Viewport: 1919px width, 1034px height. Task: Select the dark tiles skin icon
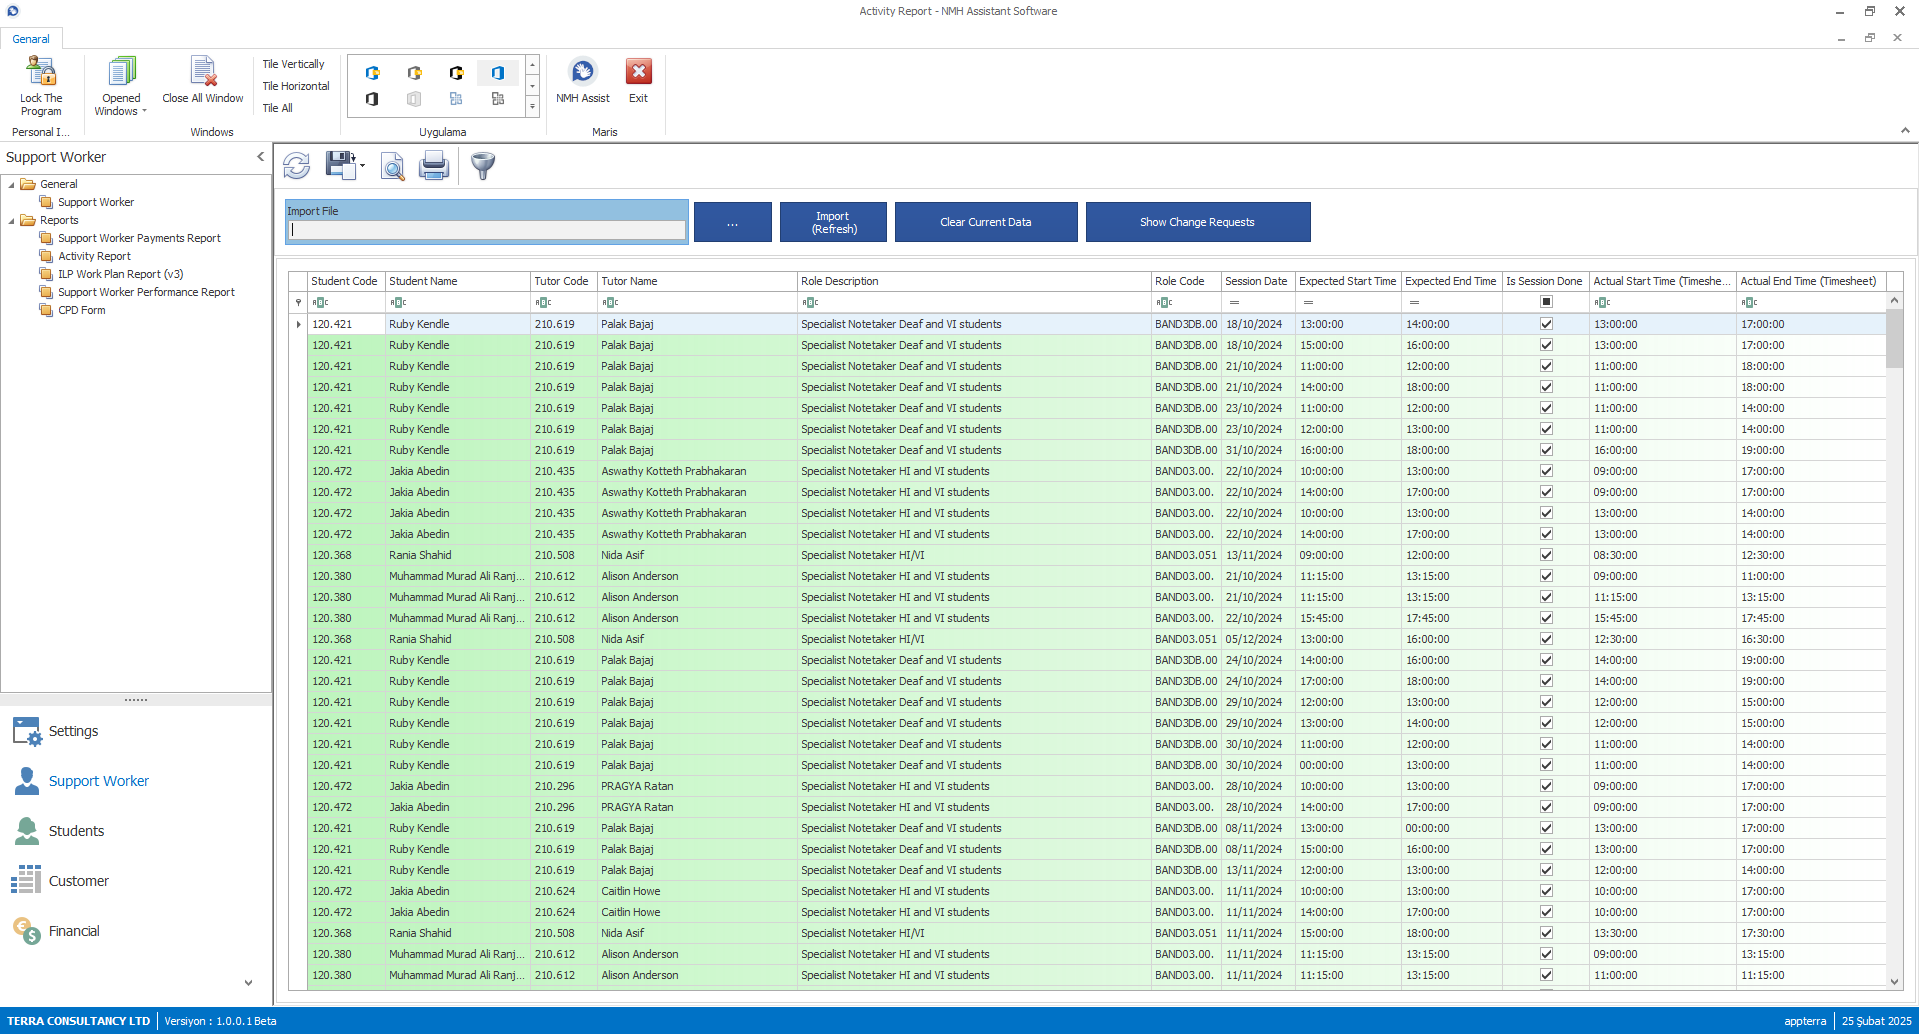(x=498, y=99)
